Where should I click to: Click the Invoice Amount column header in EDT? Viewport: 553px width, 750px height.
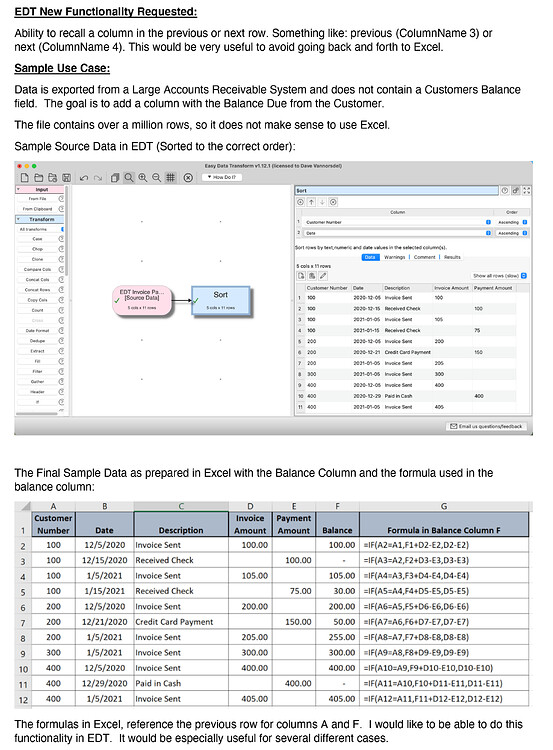452,288
